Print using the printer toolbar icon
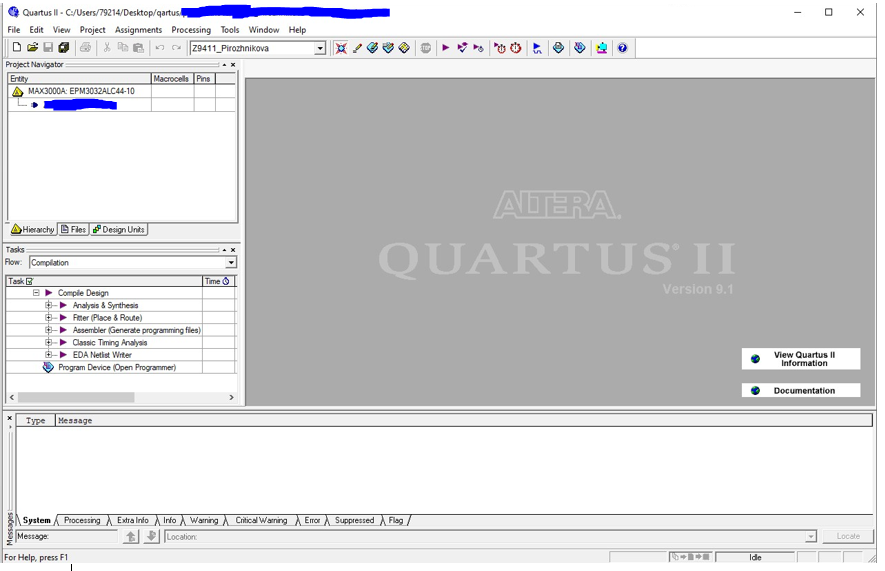The image size is (885, 571). coord(85,48)
